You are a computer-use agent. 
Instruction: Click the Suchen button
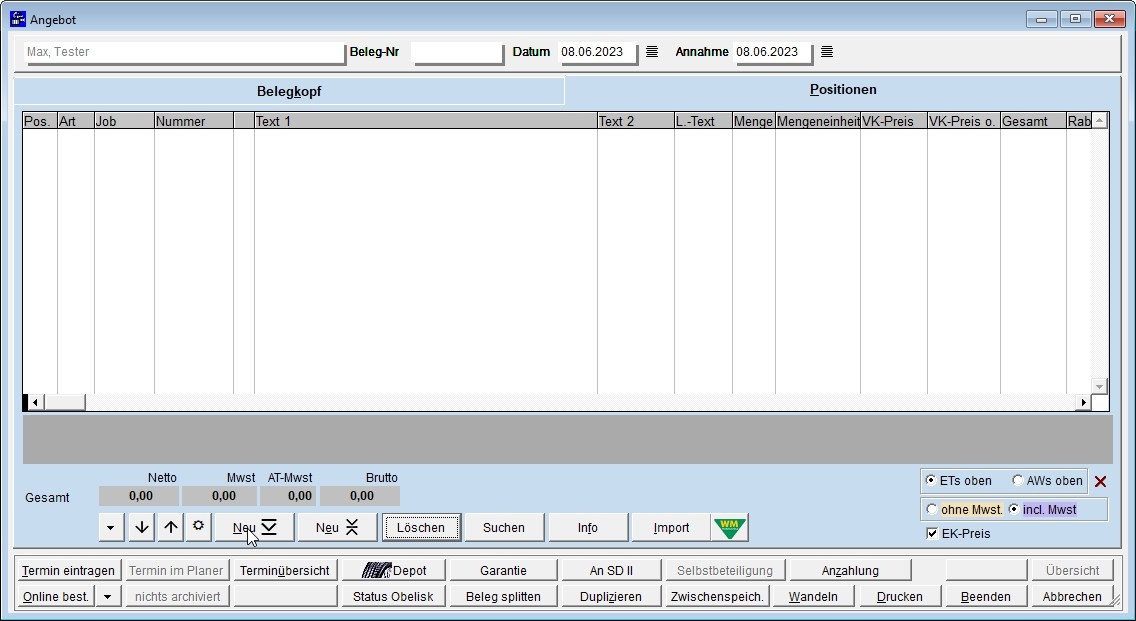click(x=504, y=528)
